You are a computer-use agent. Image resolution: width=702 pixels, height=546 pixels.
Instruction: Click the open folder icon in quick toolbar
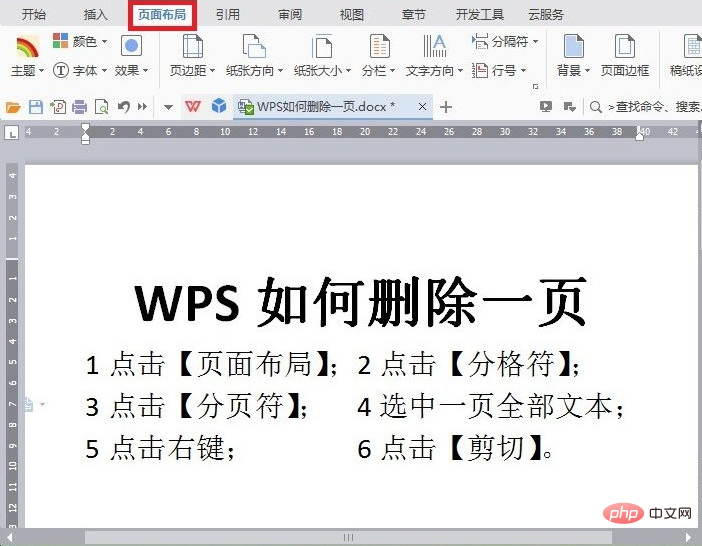tap(13, 107)
